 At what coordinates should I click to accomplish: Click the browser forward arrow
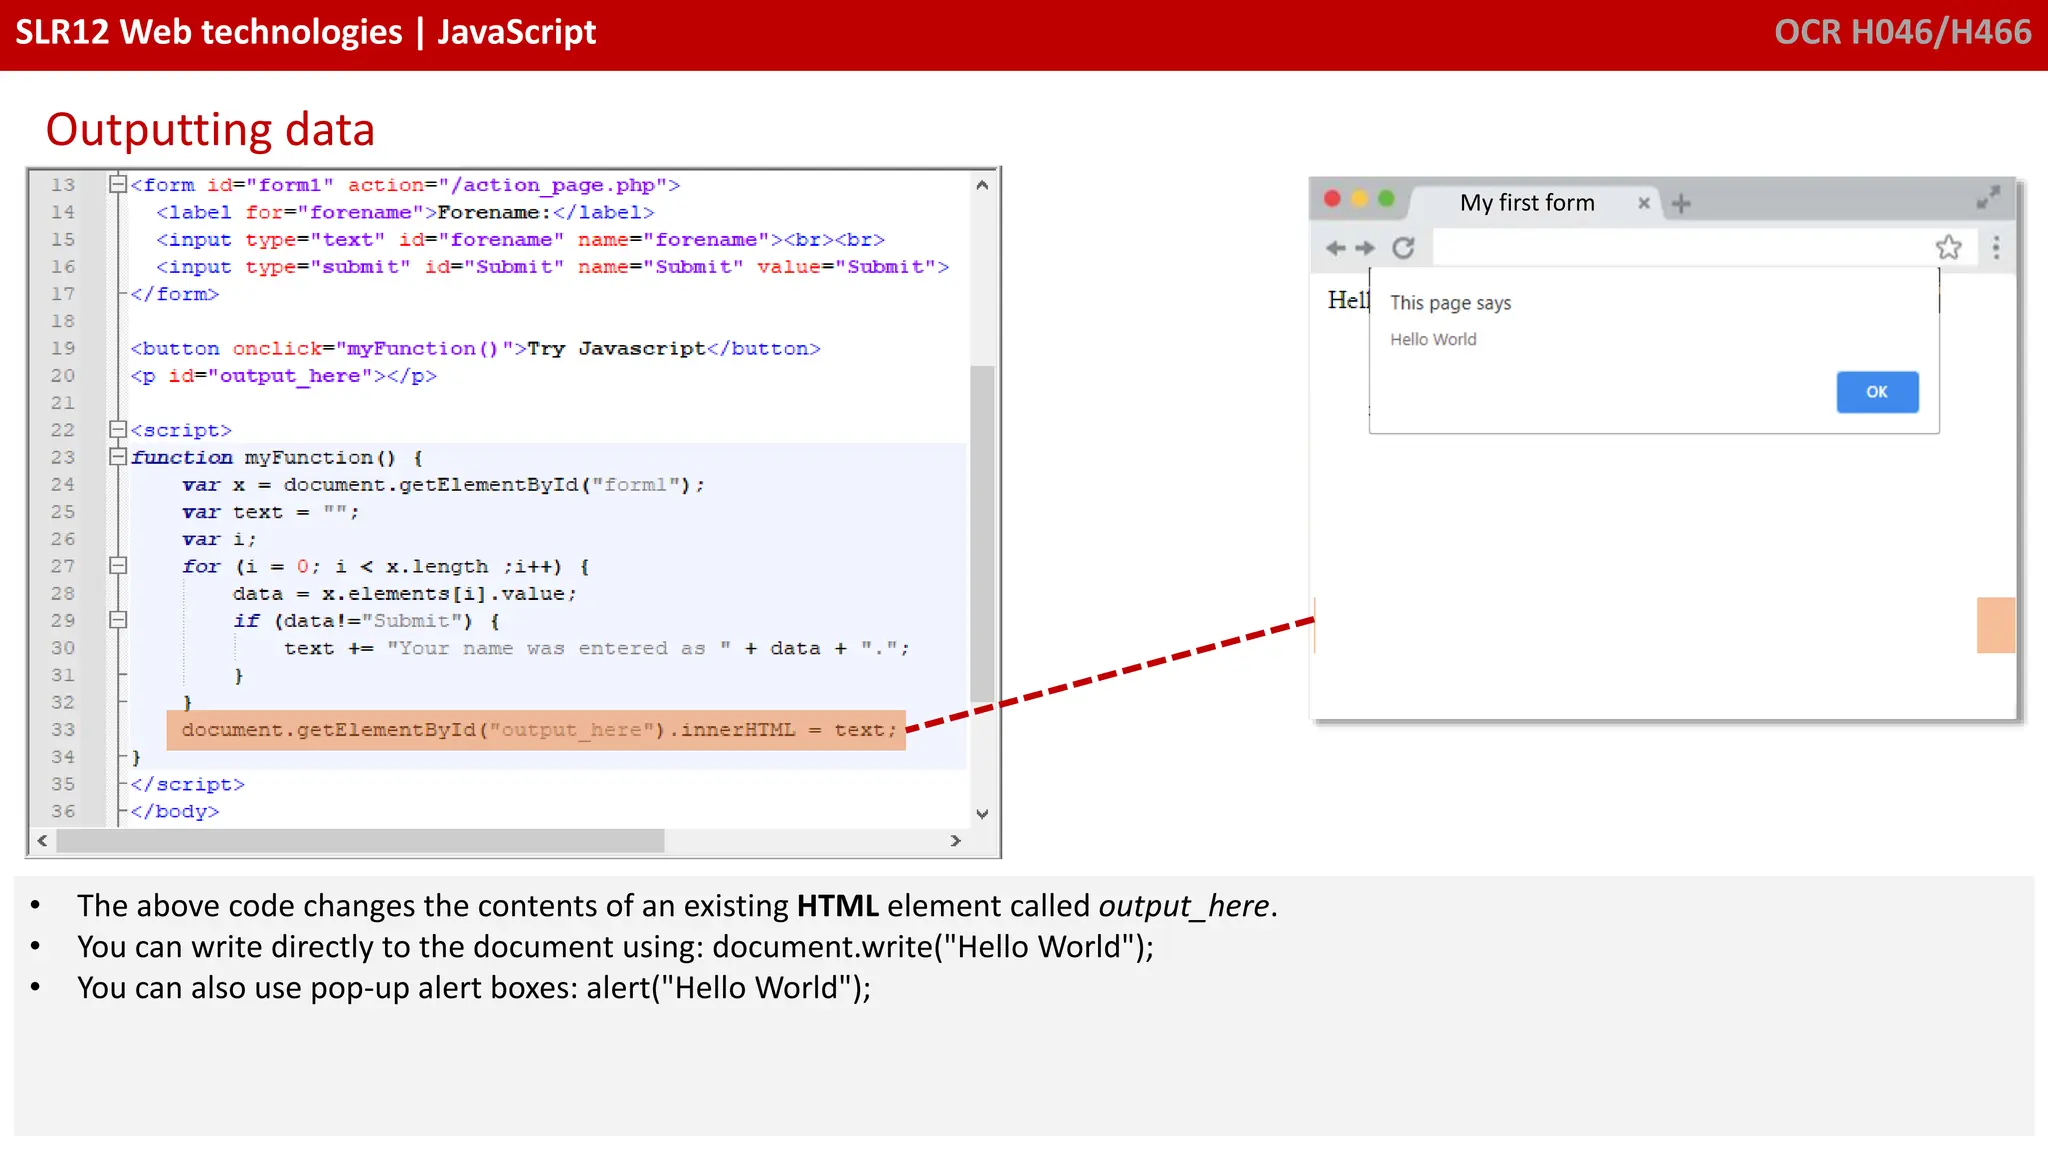1365,248
